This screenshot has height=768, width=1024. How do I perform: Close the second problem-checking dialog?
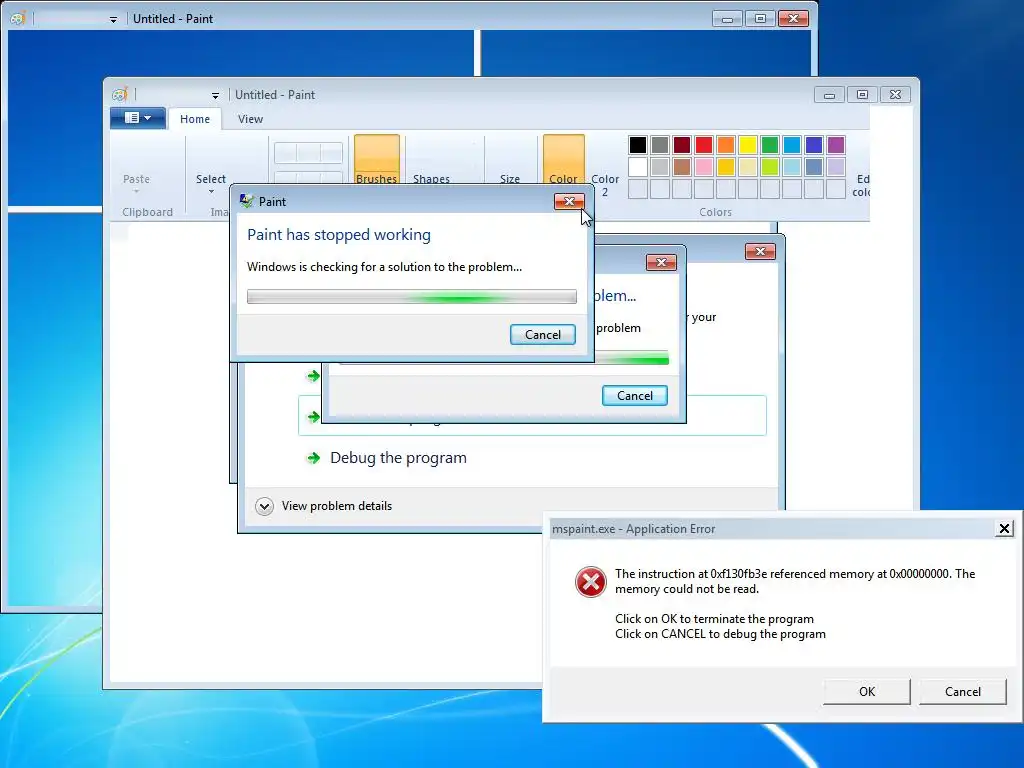click(661, 262)
